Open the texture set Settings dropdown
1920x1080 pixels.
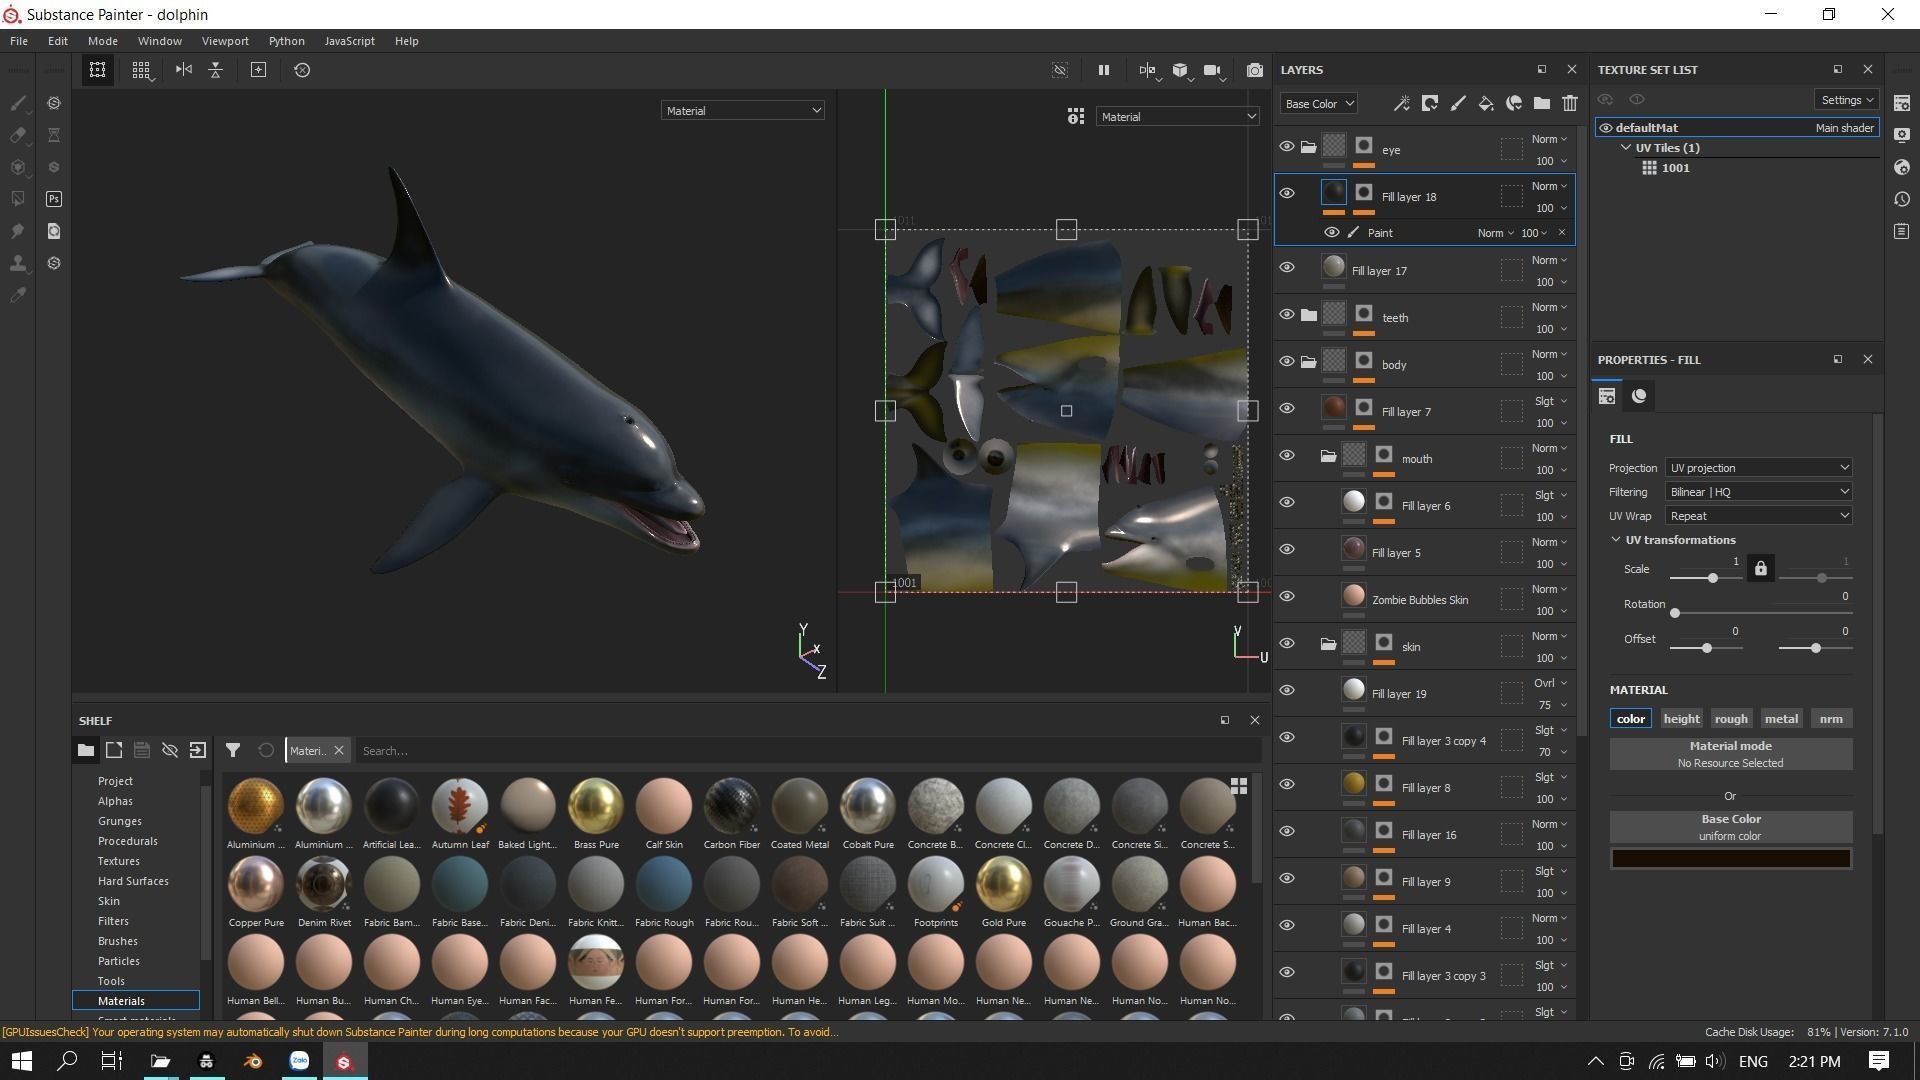coord(1846,100)
